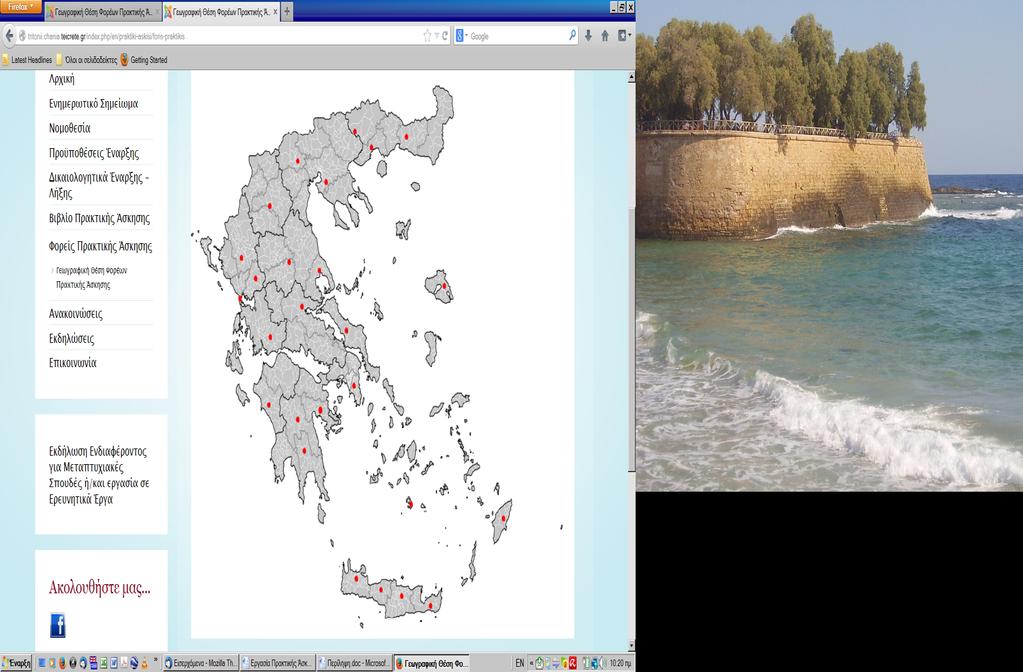Screen dimensions: 1023x672
Task: Show hidden system tray icons arrow
Action: pyautogui.click(x=531, y=663)
